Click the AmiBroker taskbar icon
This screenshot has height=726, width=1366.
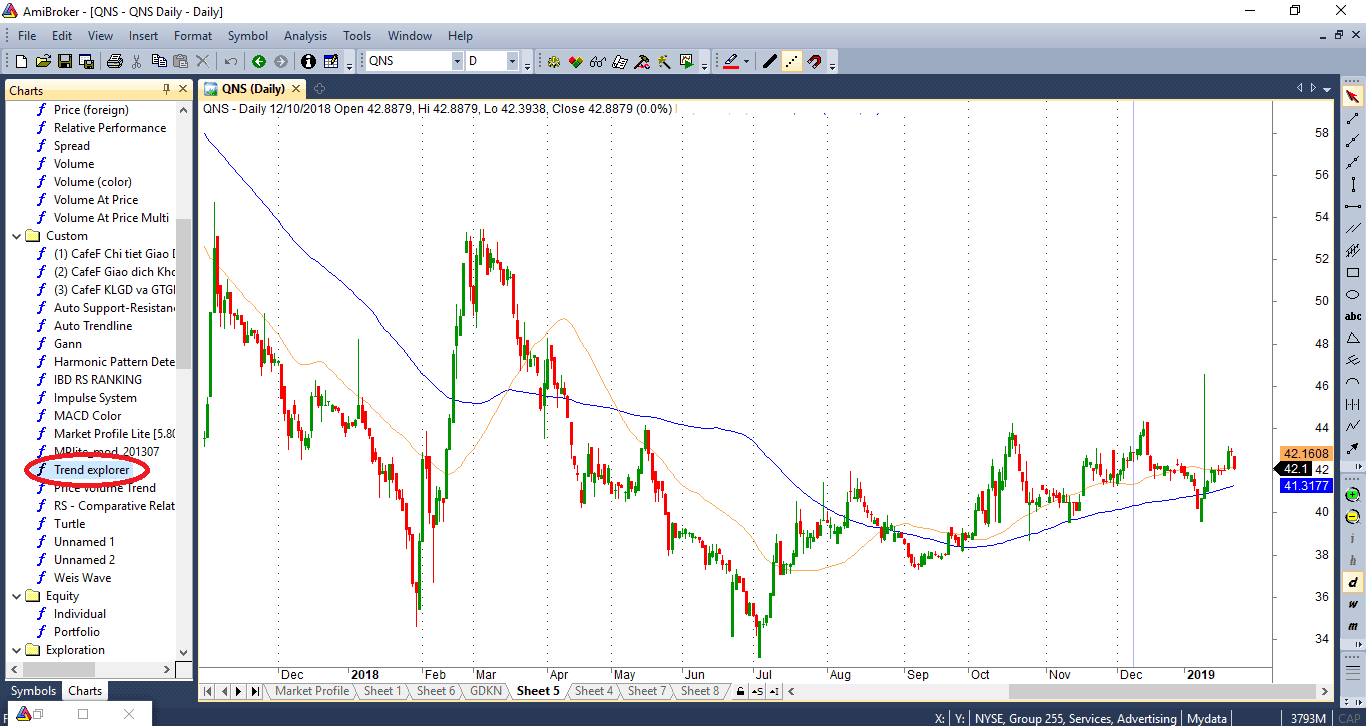tap(24, 714)
